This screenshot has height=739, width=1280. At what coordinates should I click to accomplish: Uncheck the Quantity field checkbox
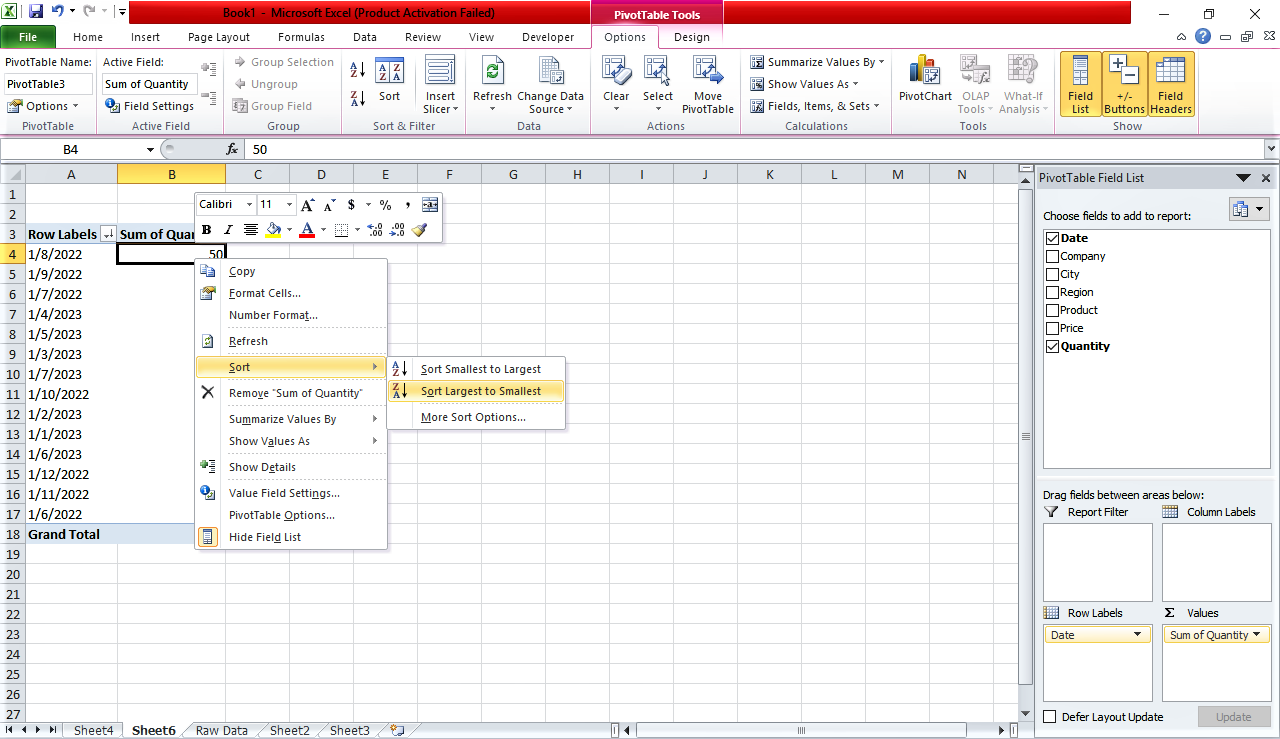click(x=1052, y=346)
